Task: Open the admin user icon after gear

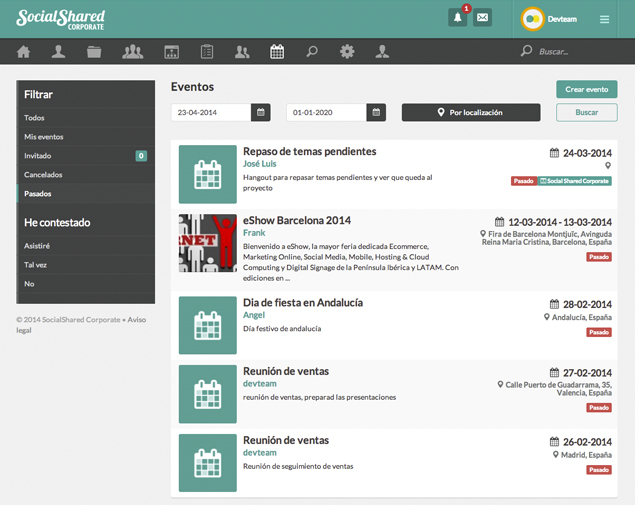Action: tap(382, 52)
